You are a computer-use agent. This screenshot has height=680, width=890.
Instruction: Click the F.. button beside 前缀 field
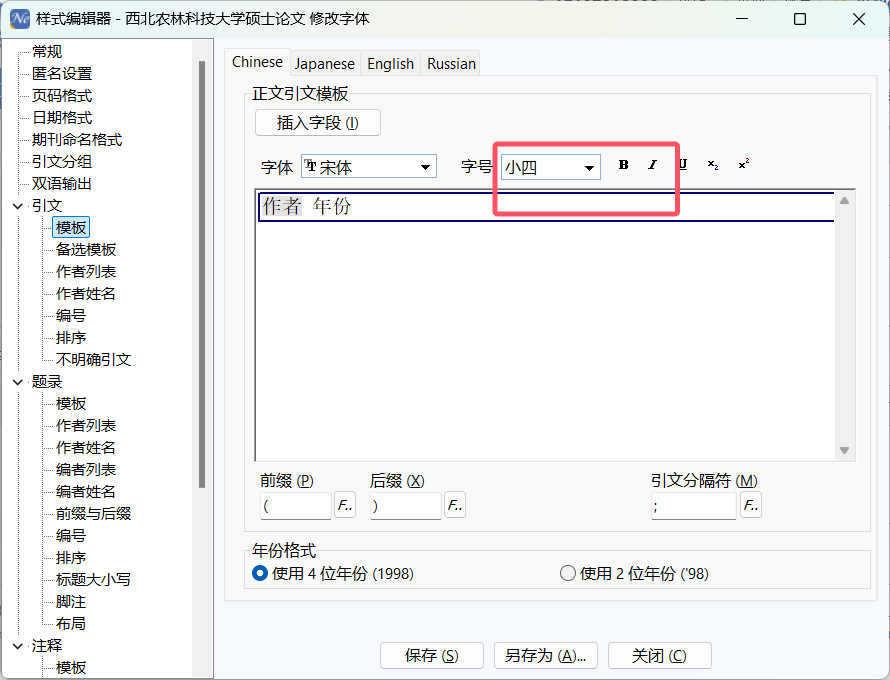click(345, 505)
